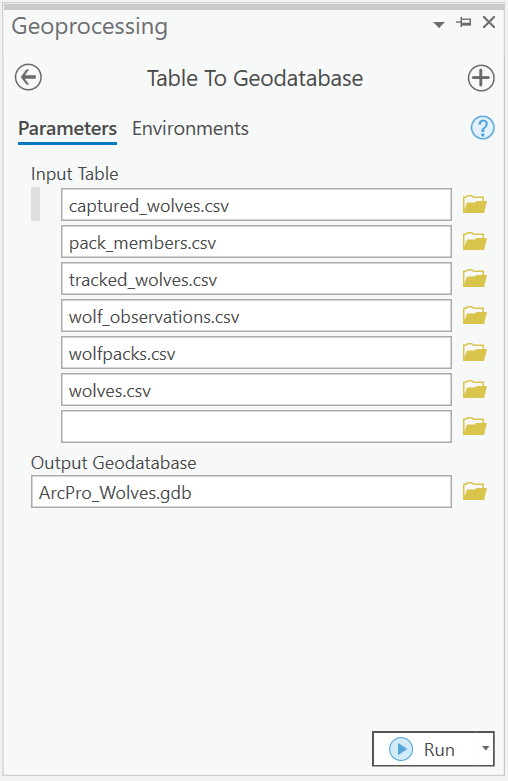The image size is (508, 781).
Task: Browse folder for the empty input row
Action: pyautogui.click(x=475, y=426)
